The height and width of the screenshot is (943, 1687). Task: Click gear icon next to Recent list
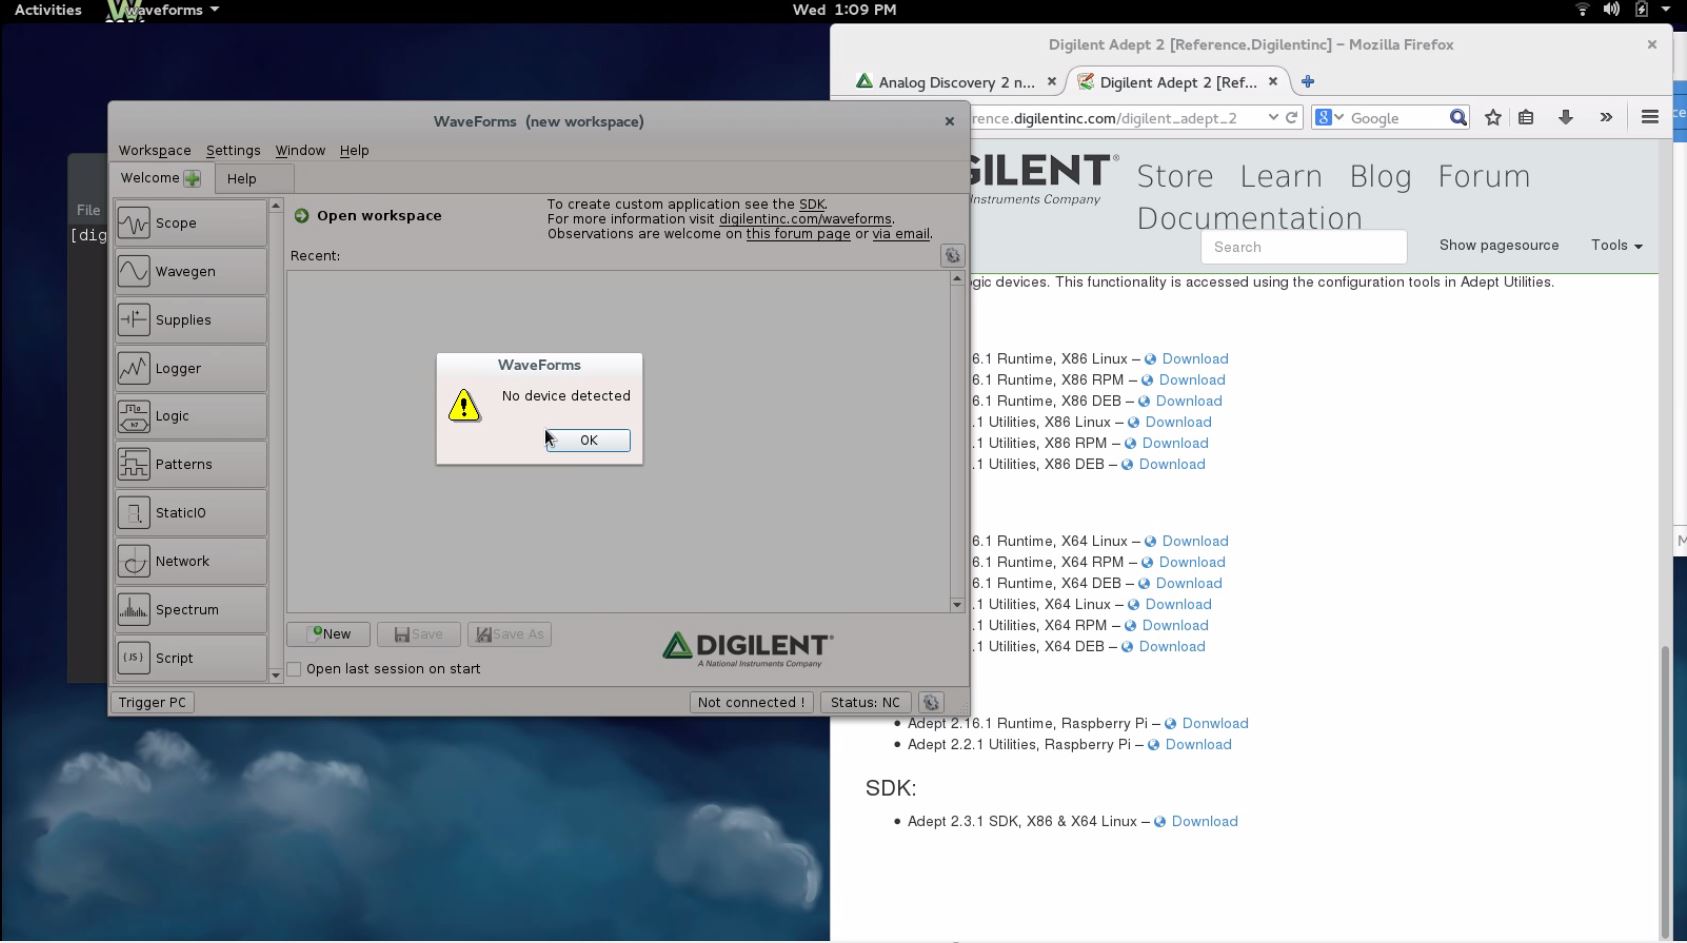tap(952, 256)
